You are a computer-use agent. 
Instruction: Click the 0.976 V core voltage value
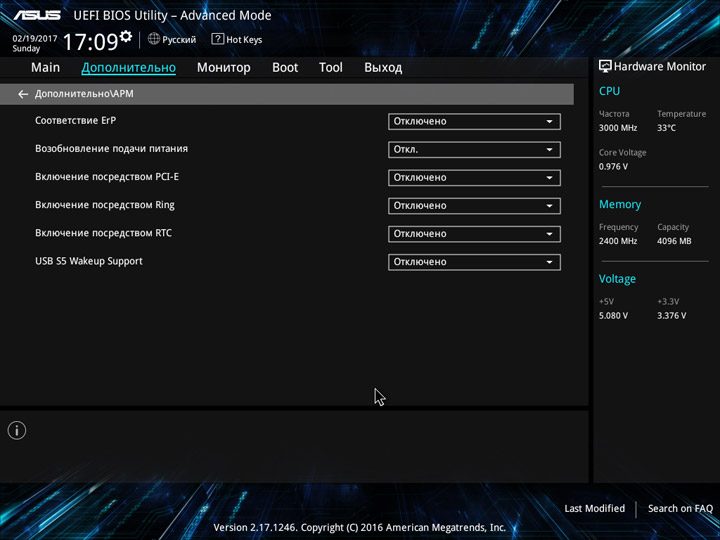613,167
